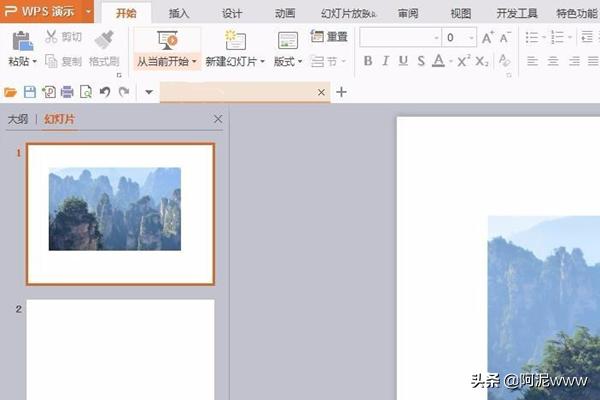600x400 pixels.
Task: Open quick access toolbar customize dropdown
Action: [149, 92]
